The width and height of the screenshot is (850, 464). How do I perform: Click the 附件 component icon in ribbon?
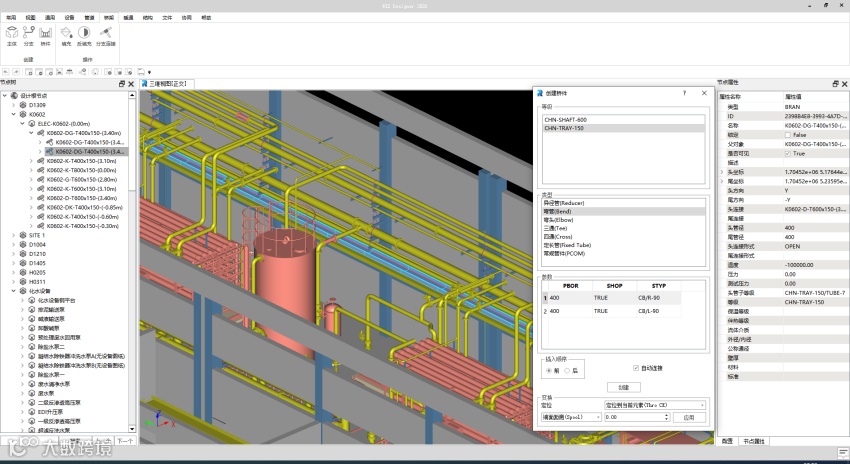[x=46, y=34]
